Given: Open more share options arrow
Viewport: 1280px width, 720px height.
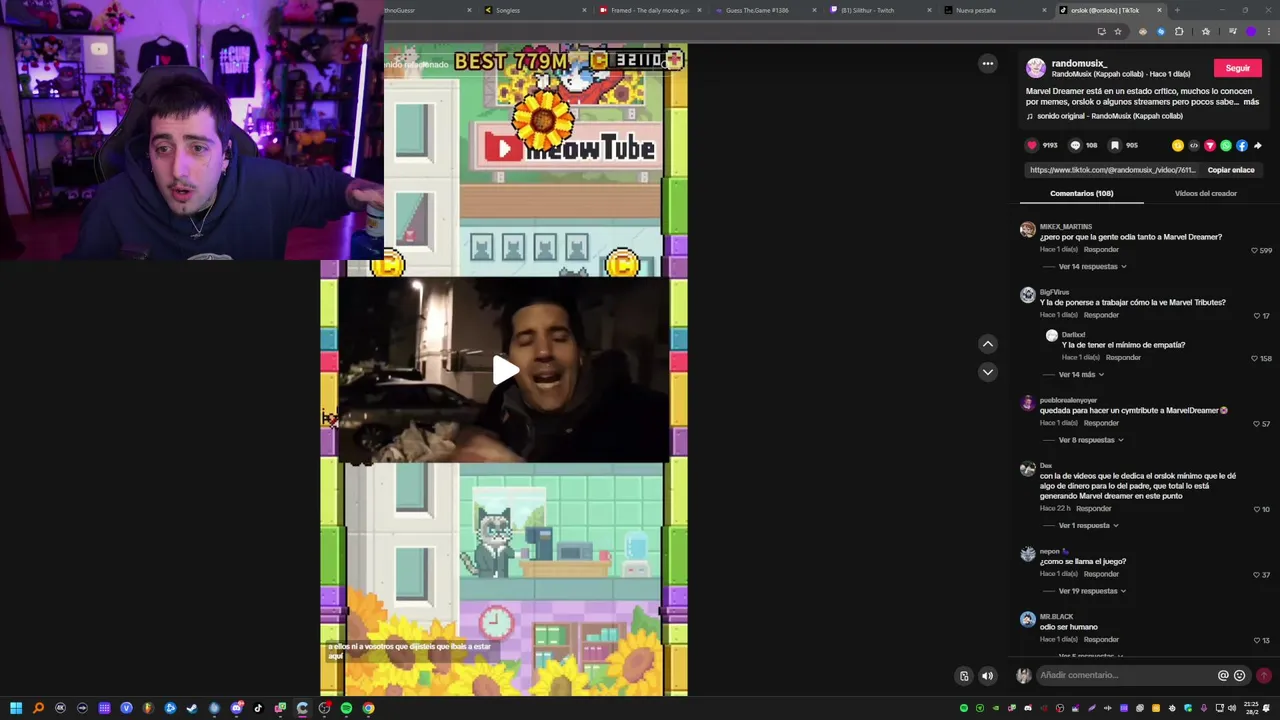Looking at the screenshot, I should [x=1258, y=145].
